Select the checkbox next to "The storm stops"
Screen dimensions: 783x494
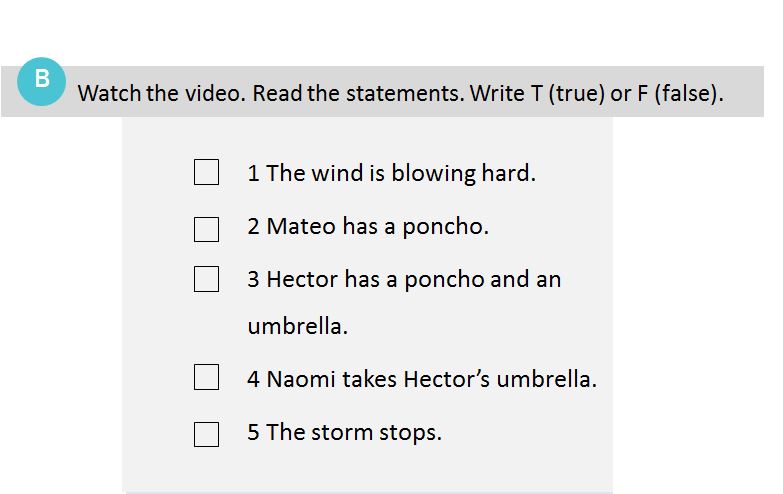click(206, 434)
